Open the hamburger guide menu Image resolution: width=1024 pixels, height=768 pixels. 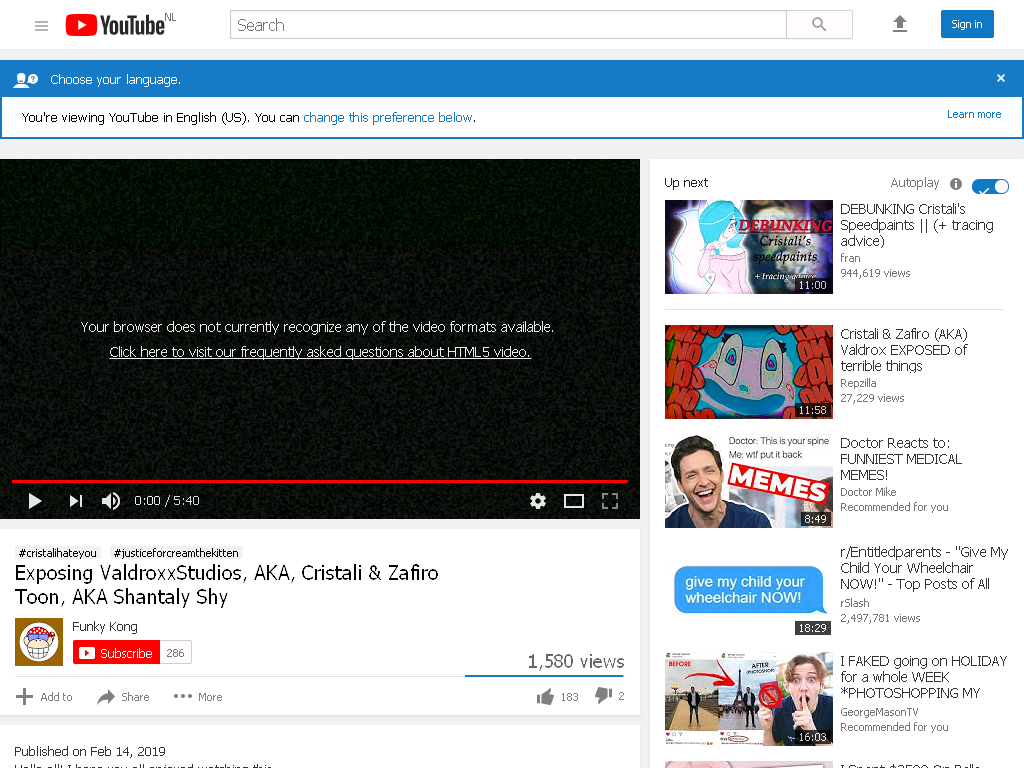pos(41,25)
